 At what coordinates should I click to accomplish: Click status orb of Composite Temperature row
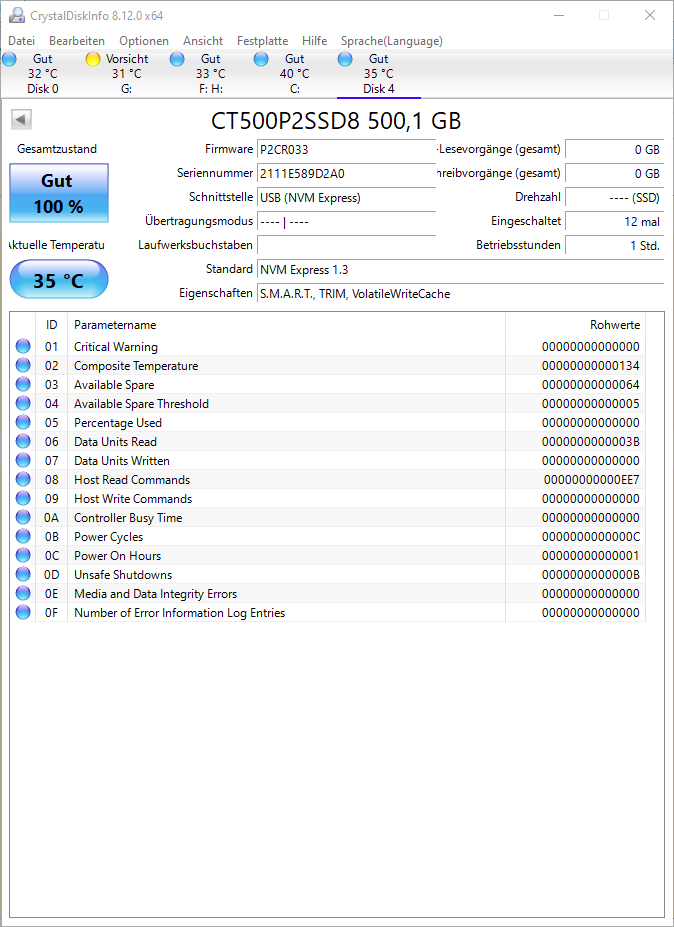click(23, 365)
